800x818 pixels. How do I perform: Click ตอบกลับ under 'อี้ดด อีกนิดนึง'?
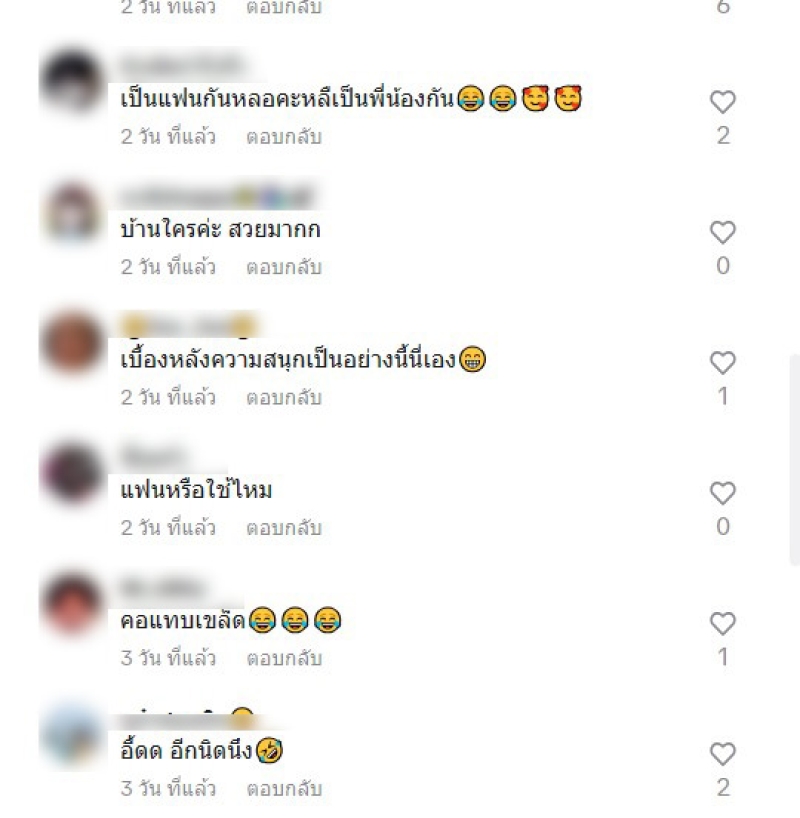[x=284, y=789]
